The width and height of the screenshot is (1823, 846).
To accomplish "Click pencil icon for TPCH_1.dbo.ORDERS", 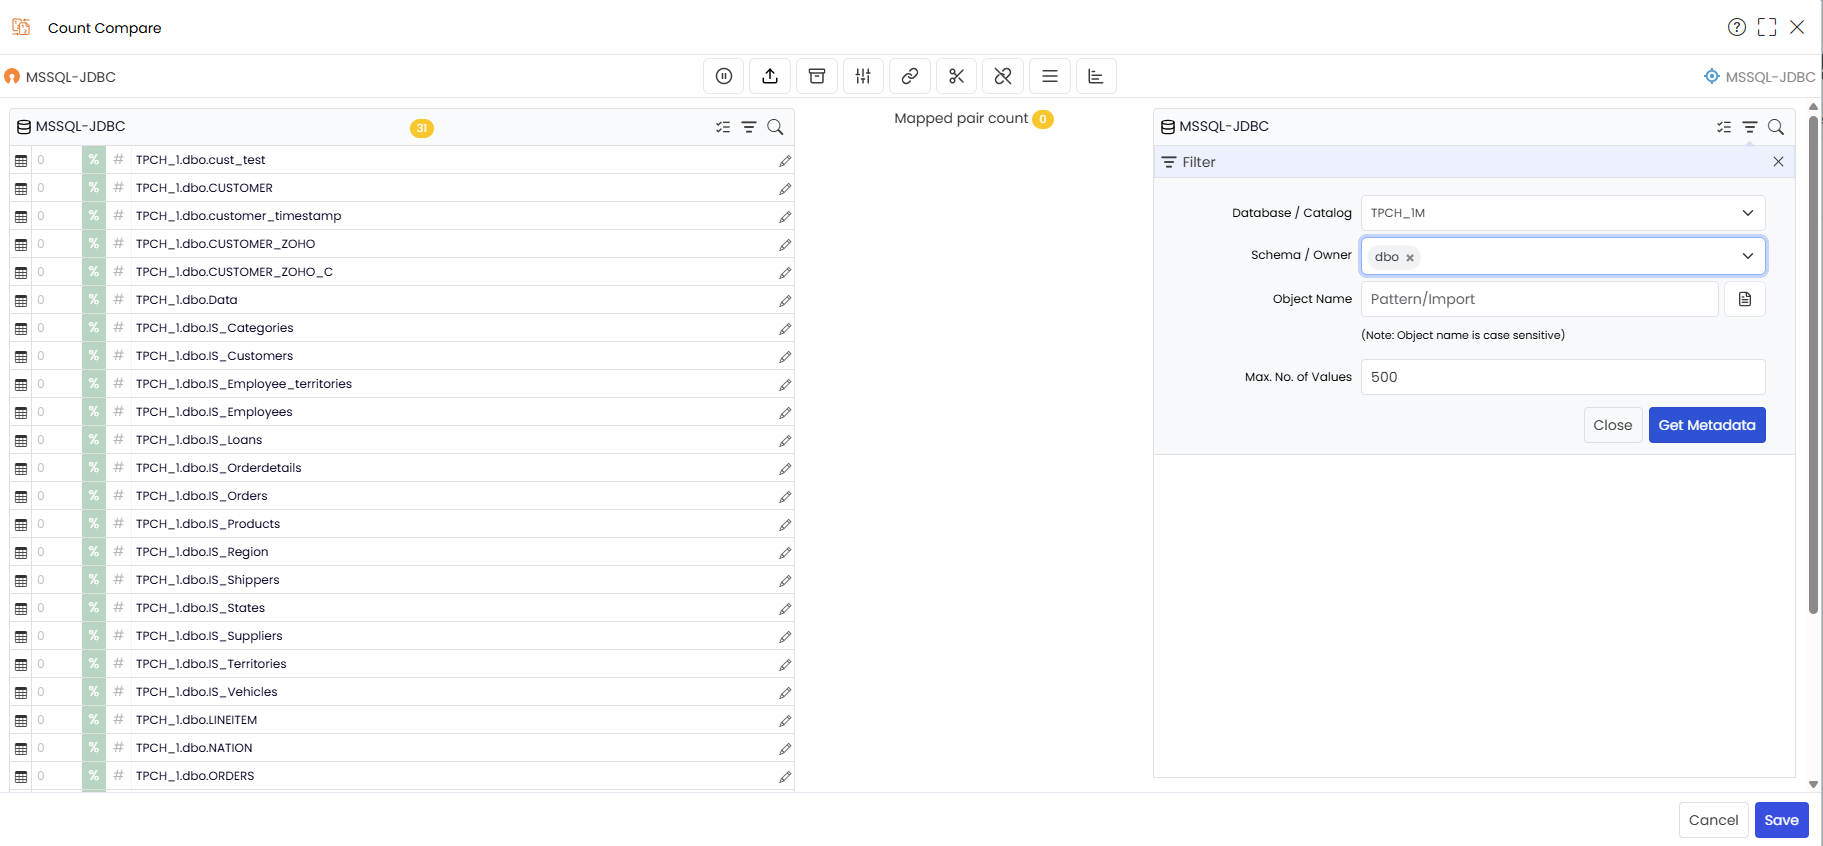I will tap(785, 776).
